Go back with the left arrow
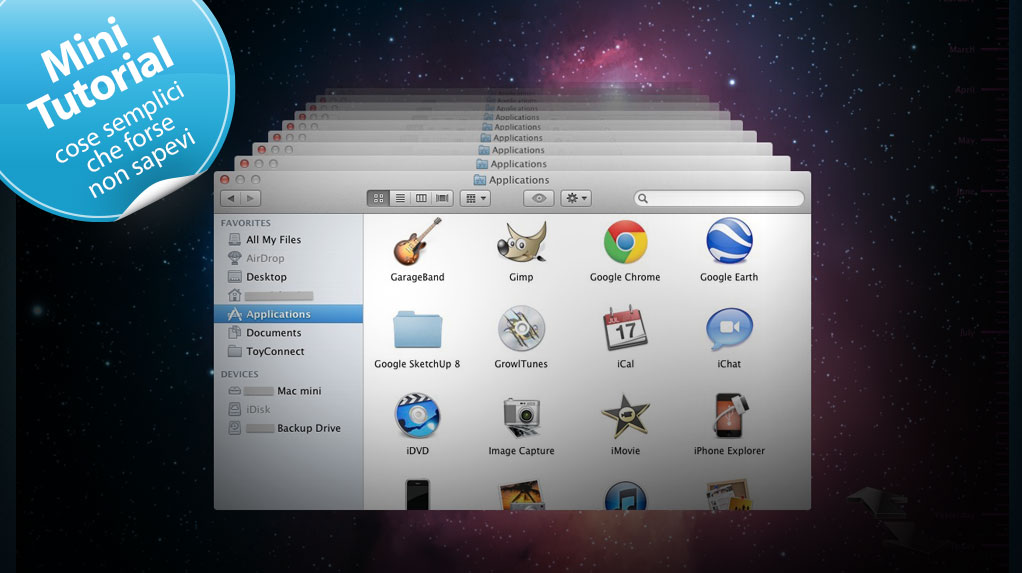 point(231,198)
